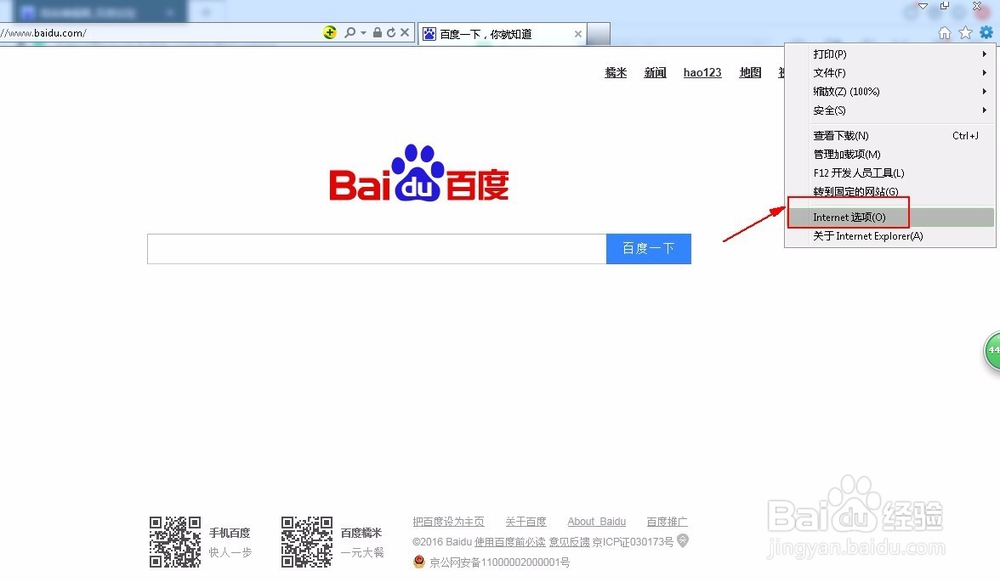The width and height of the screenshot is (1000, 582).
Task: Click the 百度一下 search button
Action: tap(649, 249)
